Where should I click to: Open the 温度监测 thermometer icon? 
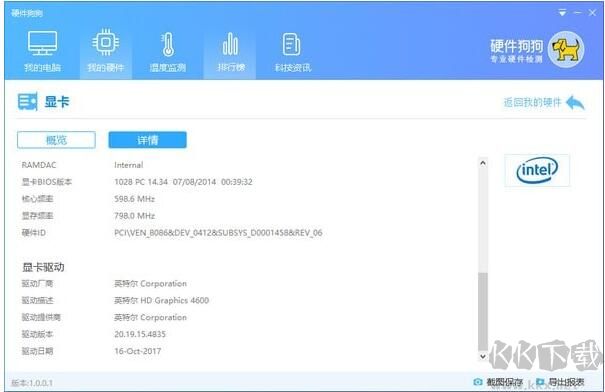[168, 44]
